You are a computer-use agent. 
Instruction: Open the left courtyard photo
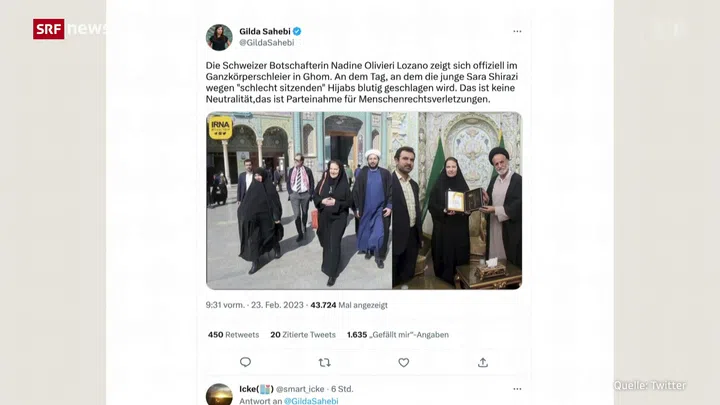tap(299, 201)
